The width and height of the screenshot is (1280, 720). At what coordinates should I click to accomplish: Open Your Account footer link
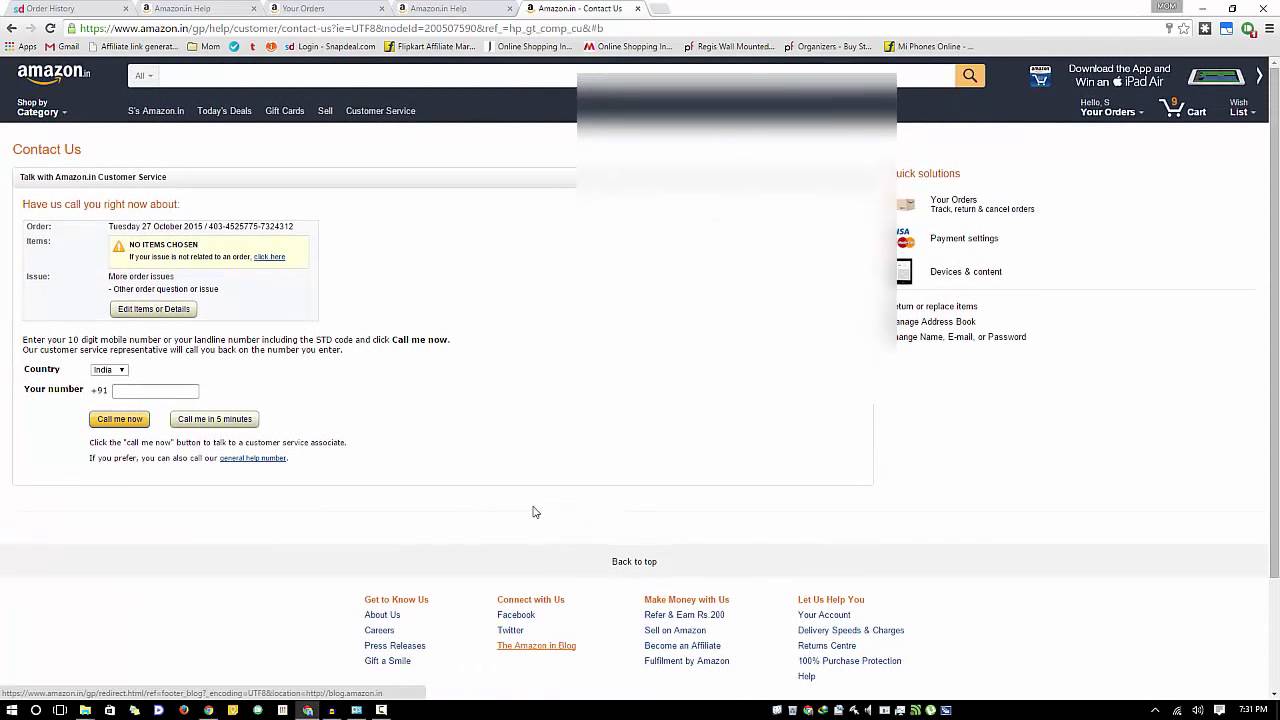coord(824,615)
